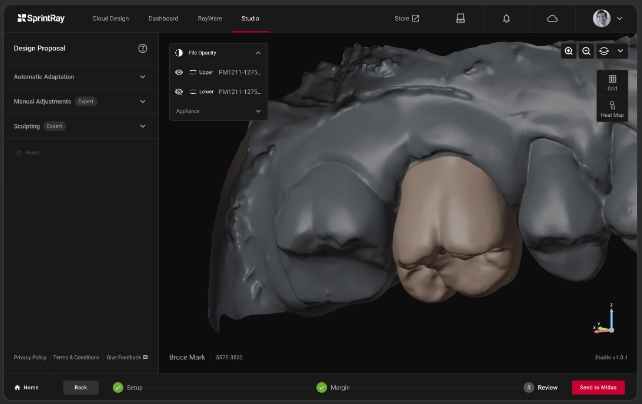
Task: Expand the Appliance dropdown
Action: click(x=258, y=111)
